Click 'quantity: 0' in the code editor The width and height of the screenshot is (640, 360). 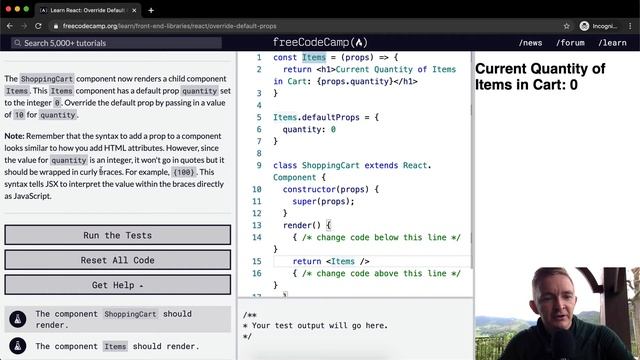pyautogui.click(x=309, y=129)
